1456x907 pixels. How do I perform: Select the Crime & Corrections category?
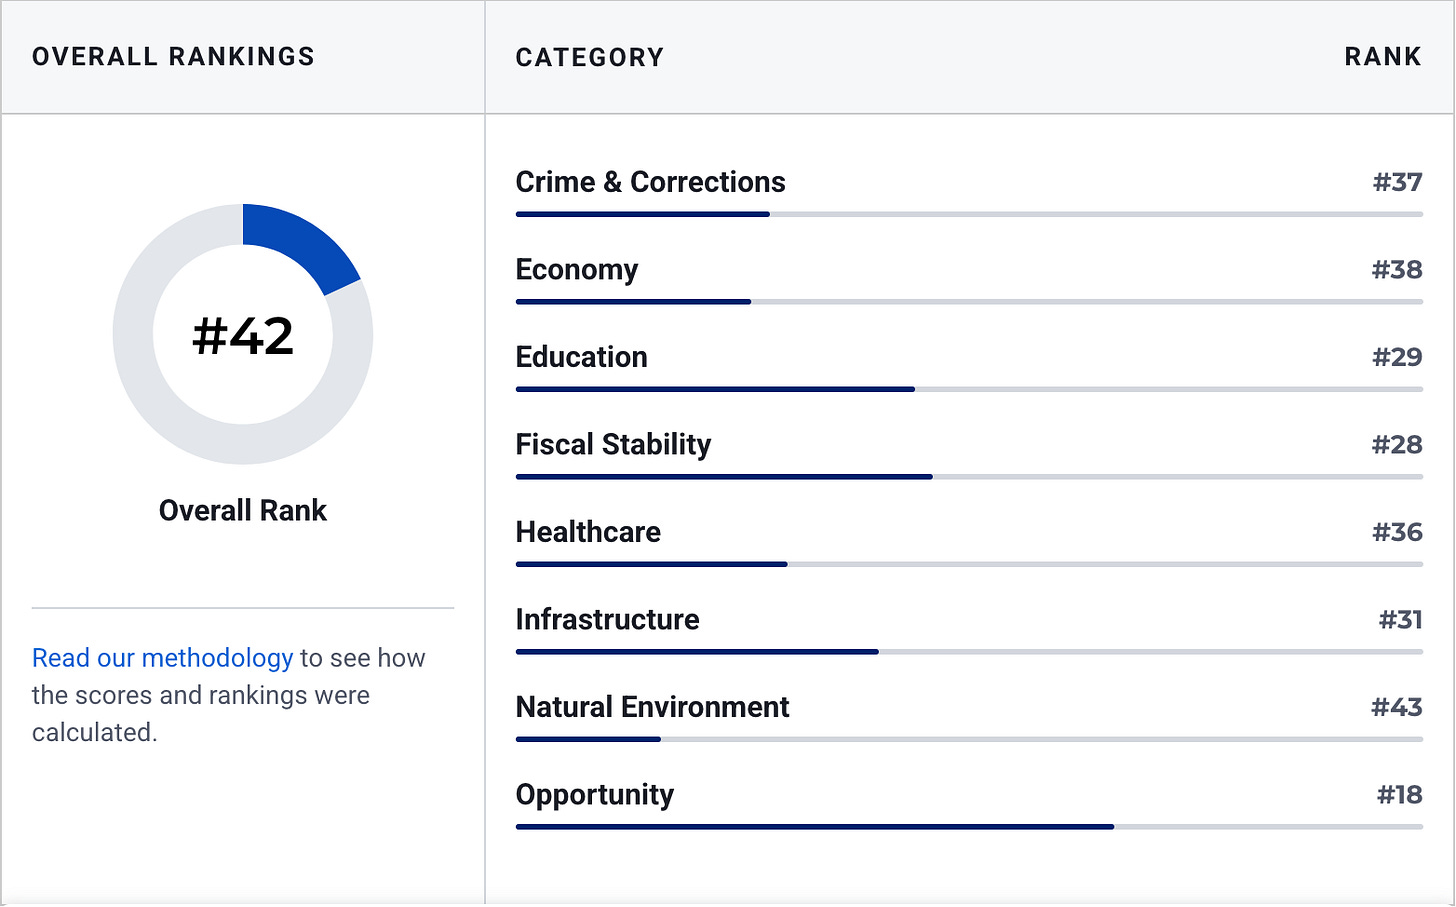coord(650,182)
